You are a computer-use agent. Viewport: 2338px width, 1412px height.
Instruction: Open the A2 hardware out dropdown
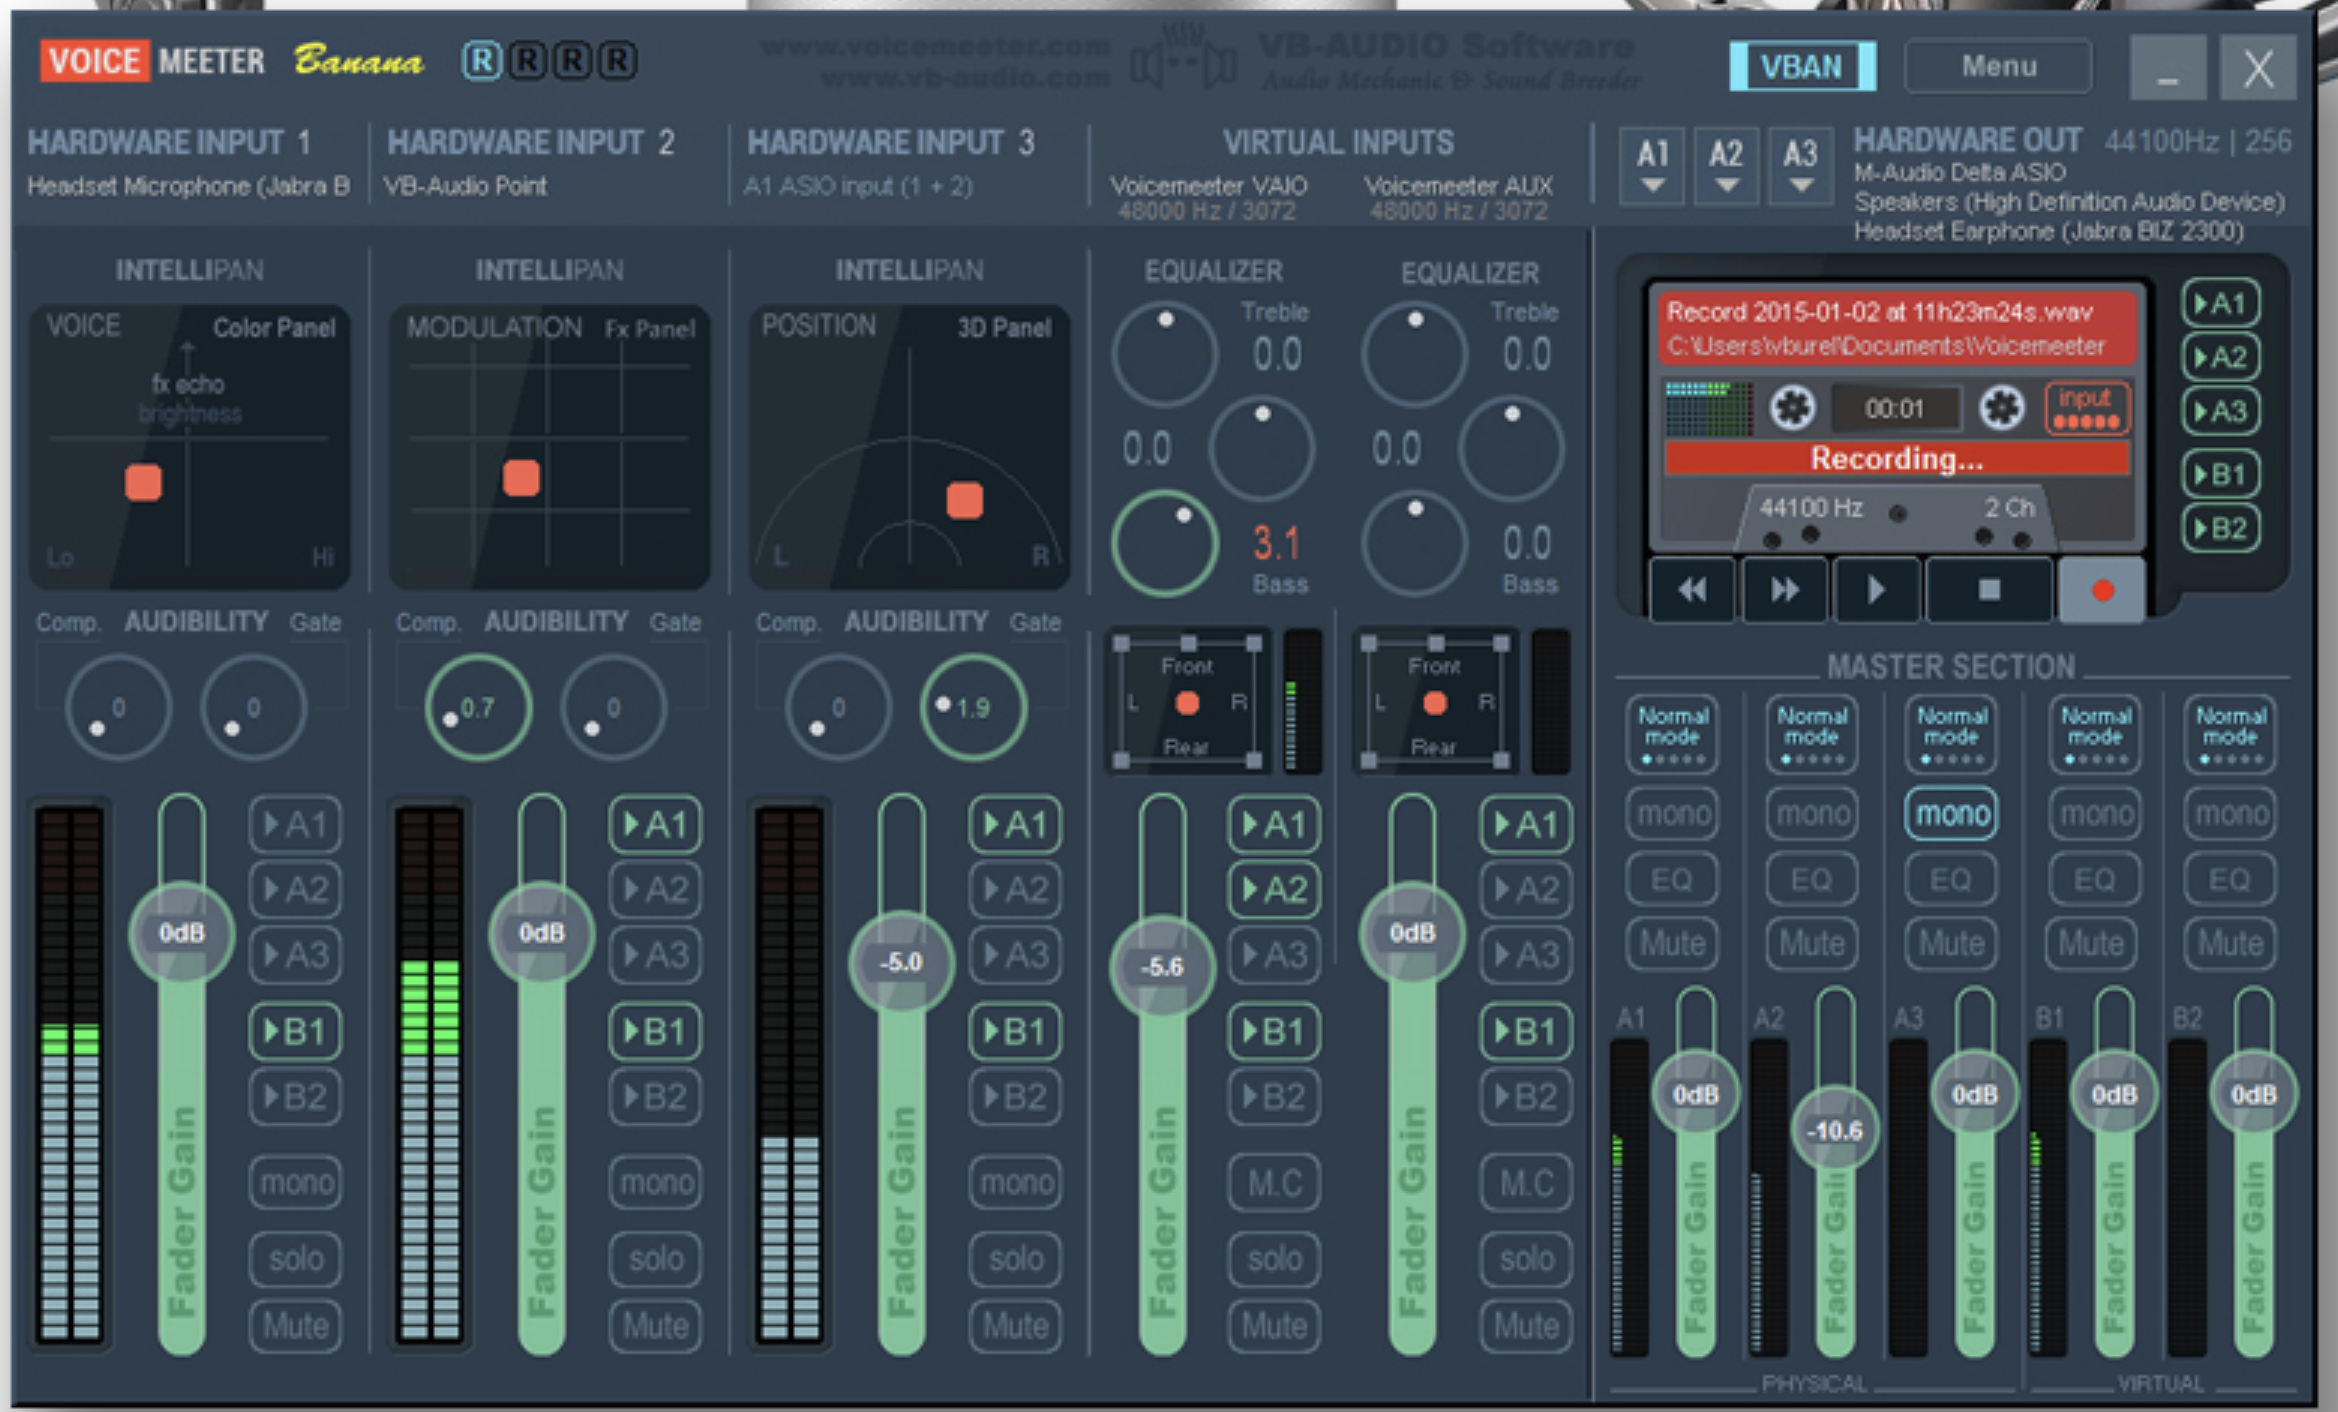(1725, 166)
